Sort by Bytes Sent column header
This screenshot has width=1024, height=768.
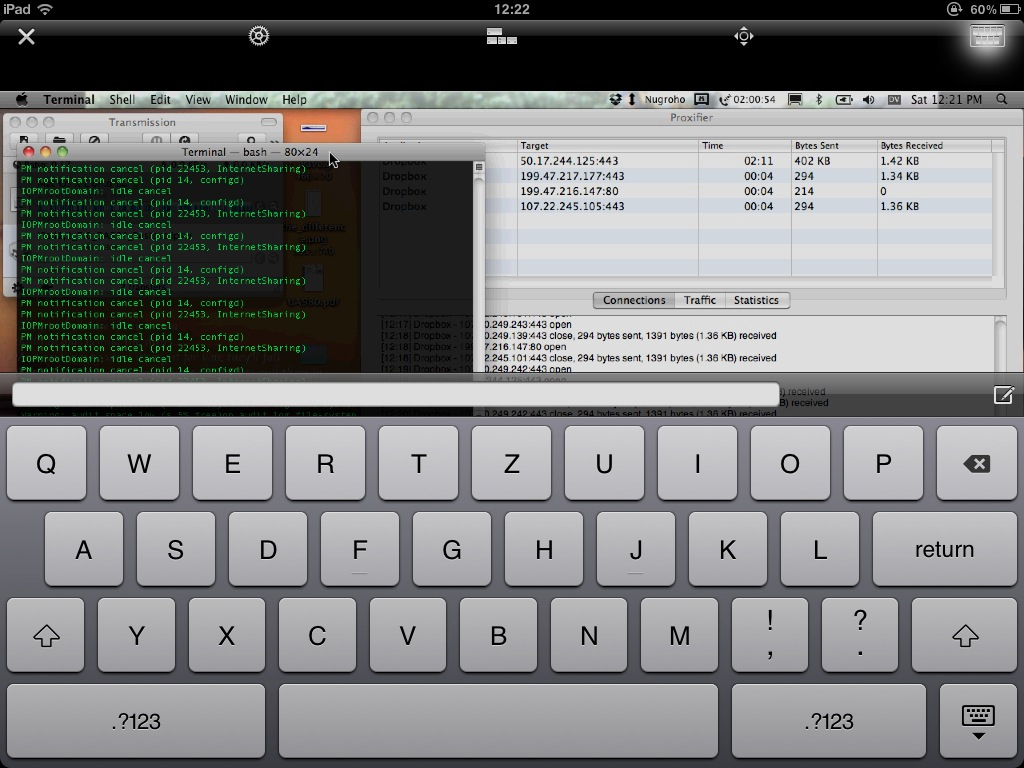(833, 146)
